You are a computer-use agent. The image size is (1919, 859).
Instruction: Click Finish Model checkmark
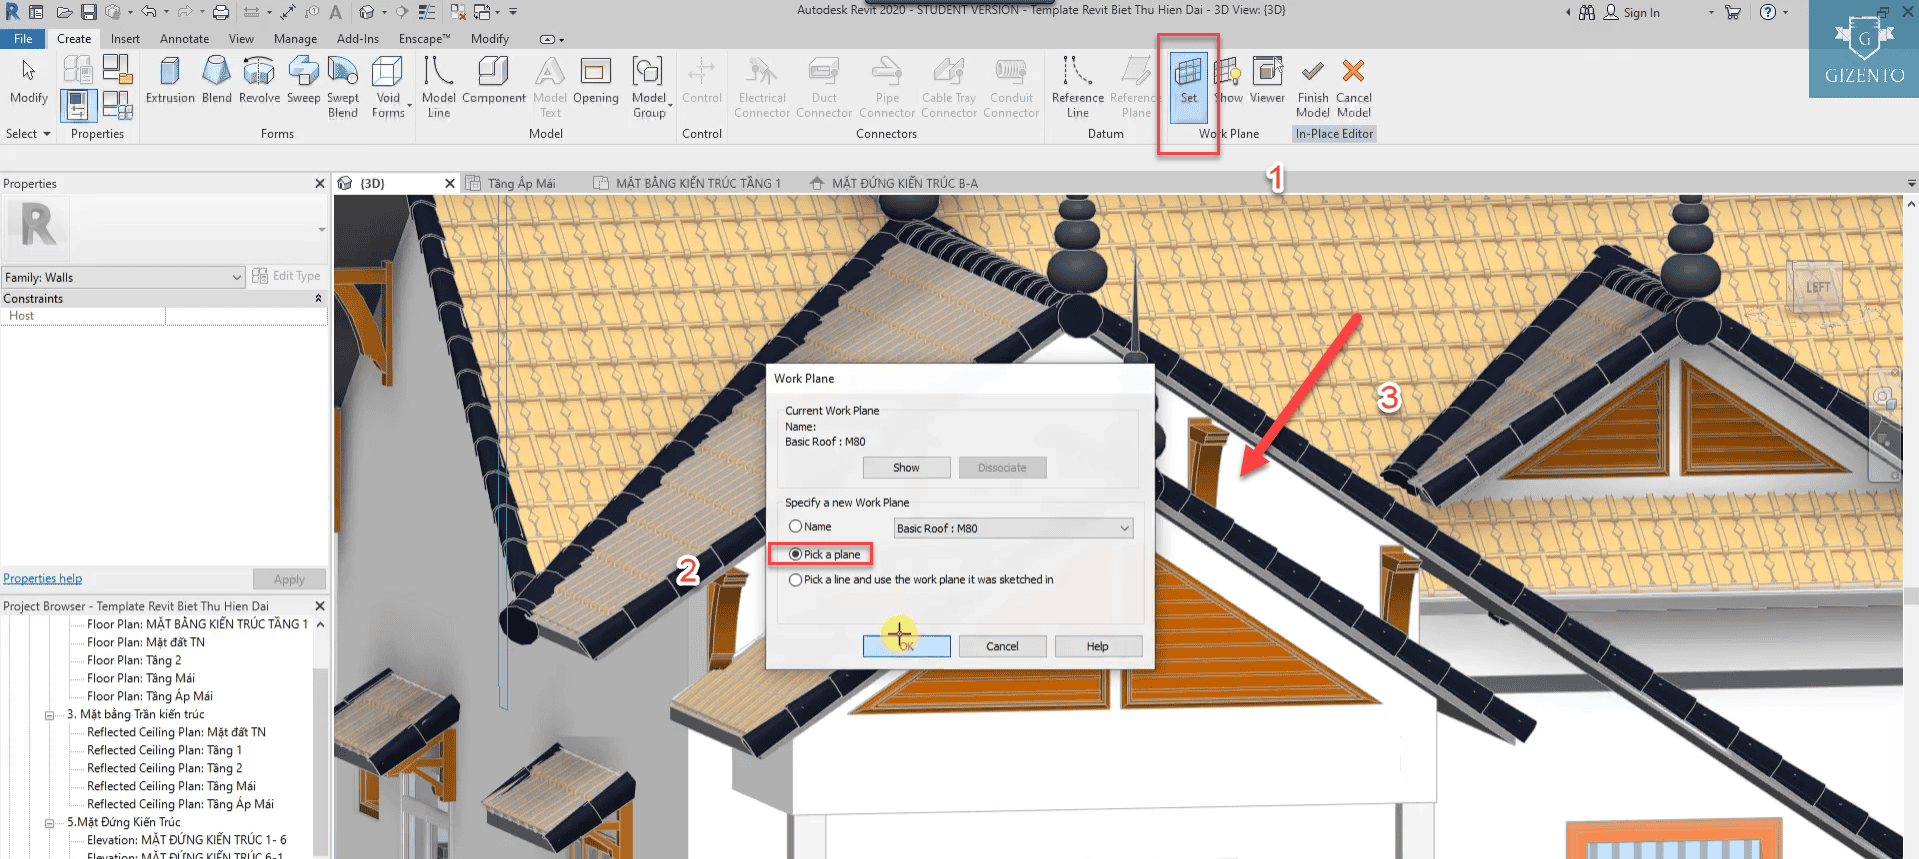[x=1313, y=87]
